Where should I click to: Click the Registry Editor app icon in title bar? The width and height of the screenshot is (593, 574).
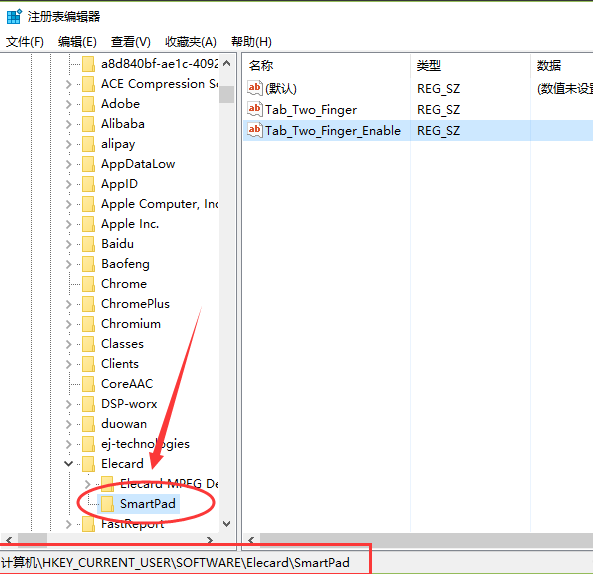tap(14, 17)
